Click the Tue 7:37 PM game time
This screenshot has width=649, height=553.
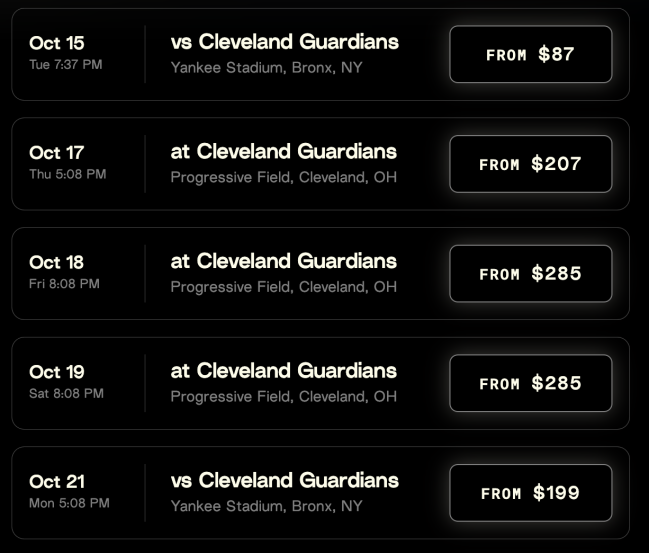[x=66, y=65]
